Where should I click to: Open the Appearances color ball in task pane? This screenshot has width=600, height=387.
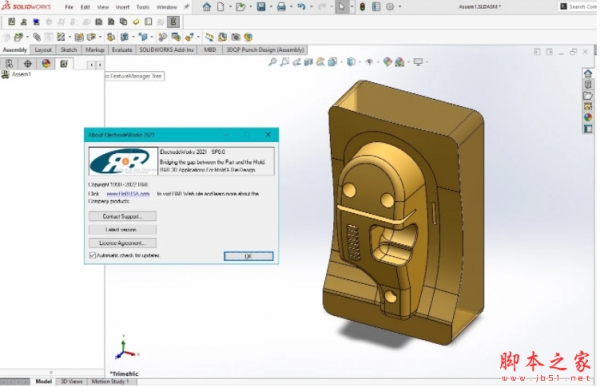click(x=588, y=118)
